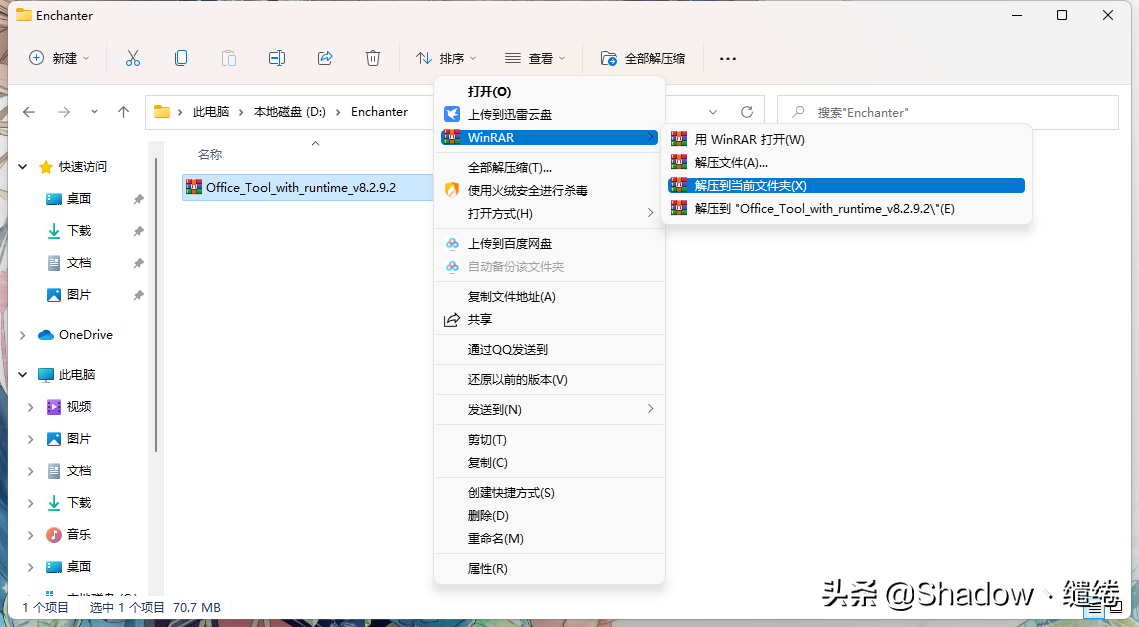Image resolution: width=1139 pixels, height=627 pixels.
Task: Click the 名称 column header
Action: (210, 154)
